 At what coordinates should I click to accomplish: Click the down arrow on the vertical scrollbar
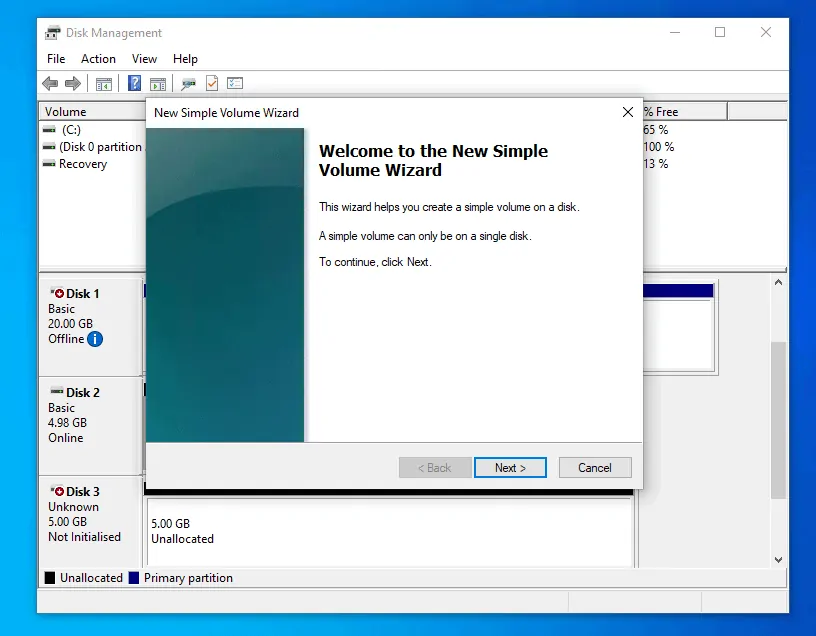pyautogui.click(x=779, y=560)
